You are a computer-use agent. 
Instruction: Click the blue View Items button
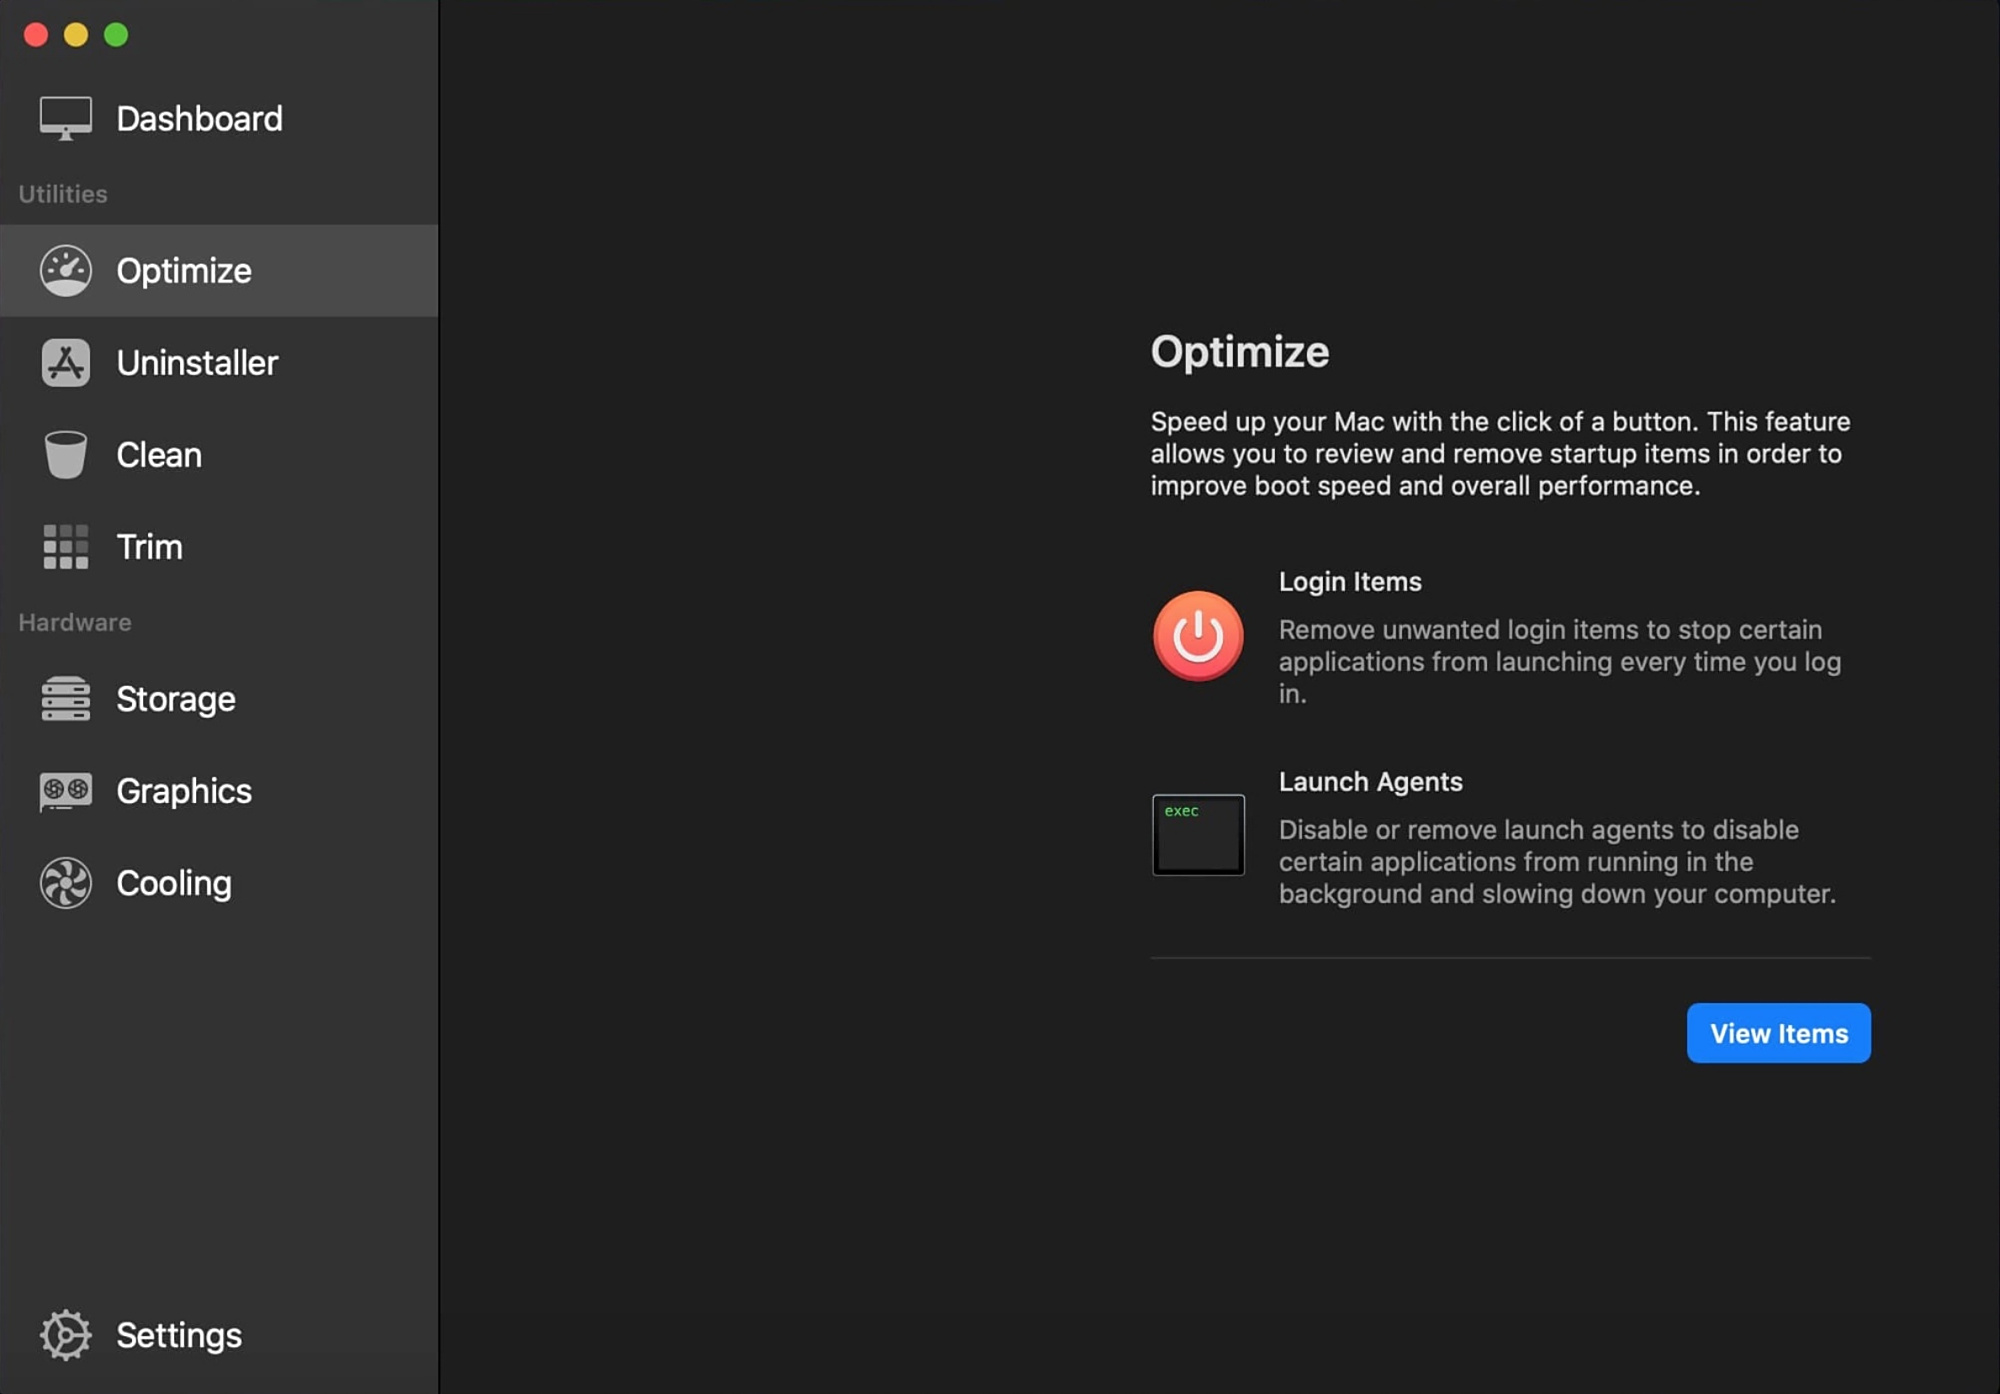(1778, 1033)
